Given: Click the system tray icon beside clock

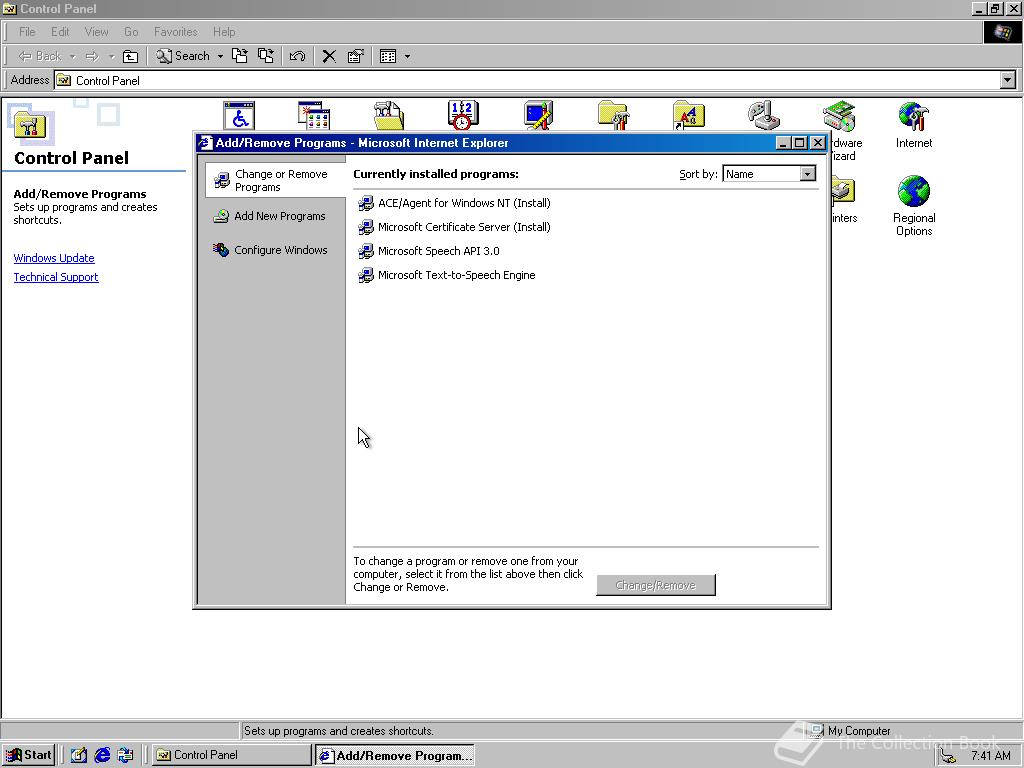Looking at the screenshot, I should click(948, 756).
